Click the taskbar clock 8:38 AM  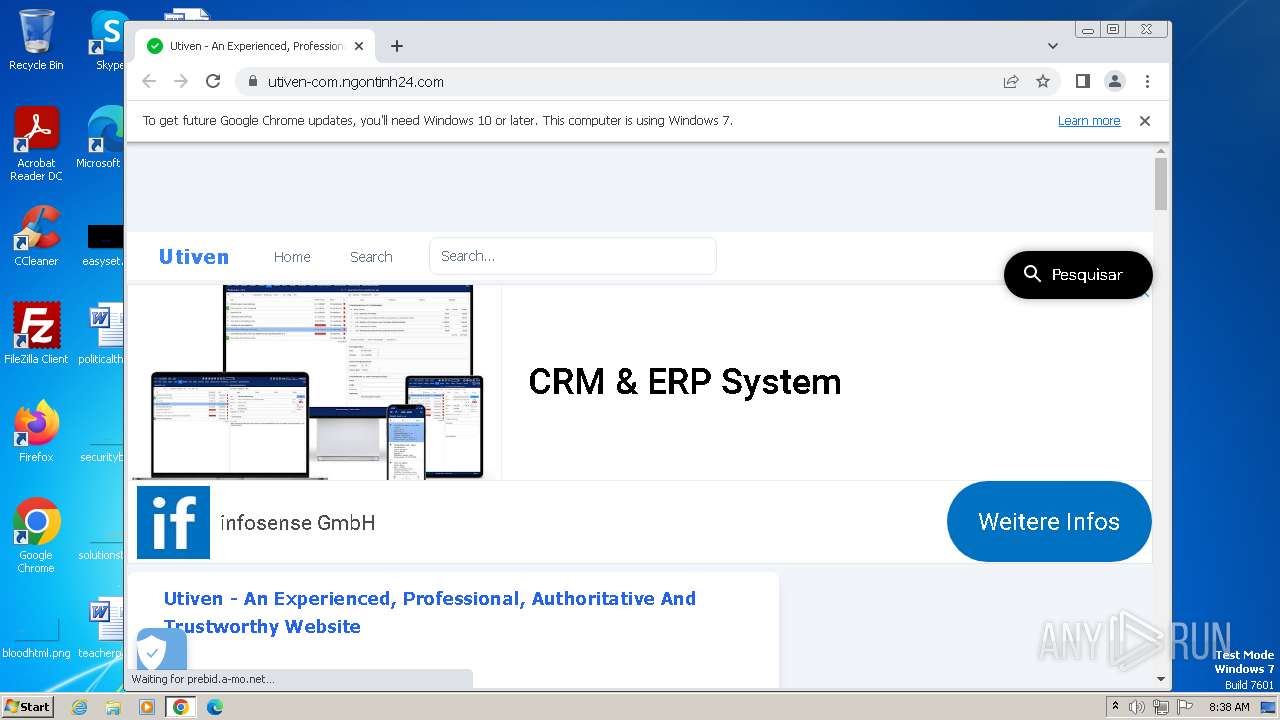point(1229,707)
